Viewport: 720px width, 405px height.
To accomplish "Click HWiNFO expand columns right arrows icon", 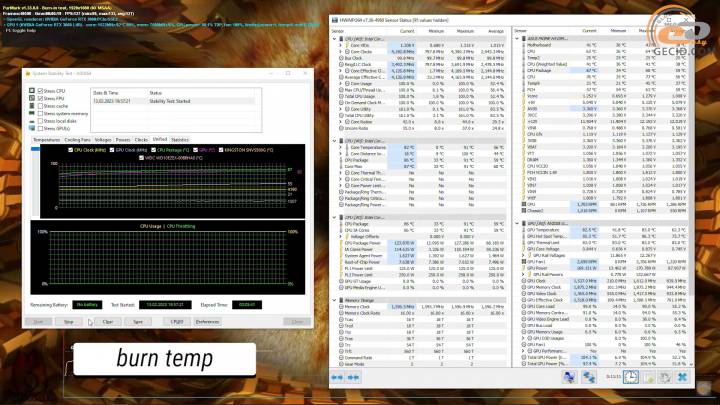I will (x=354, y=377).
